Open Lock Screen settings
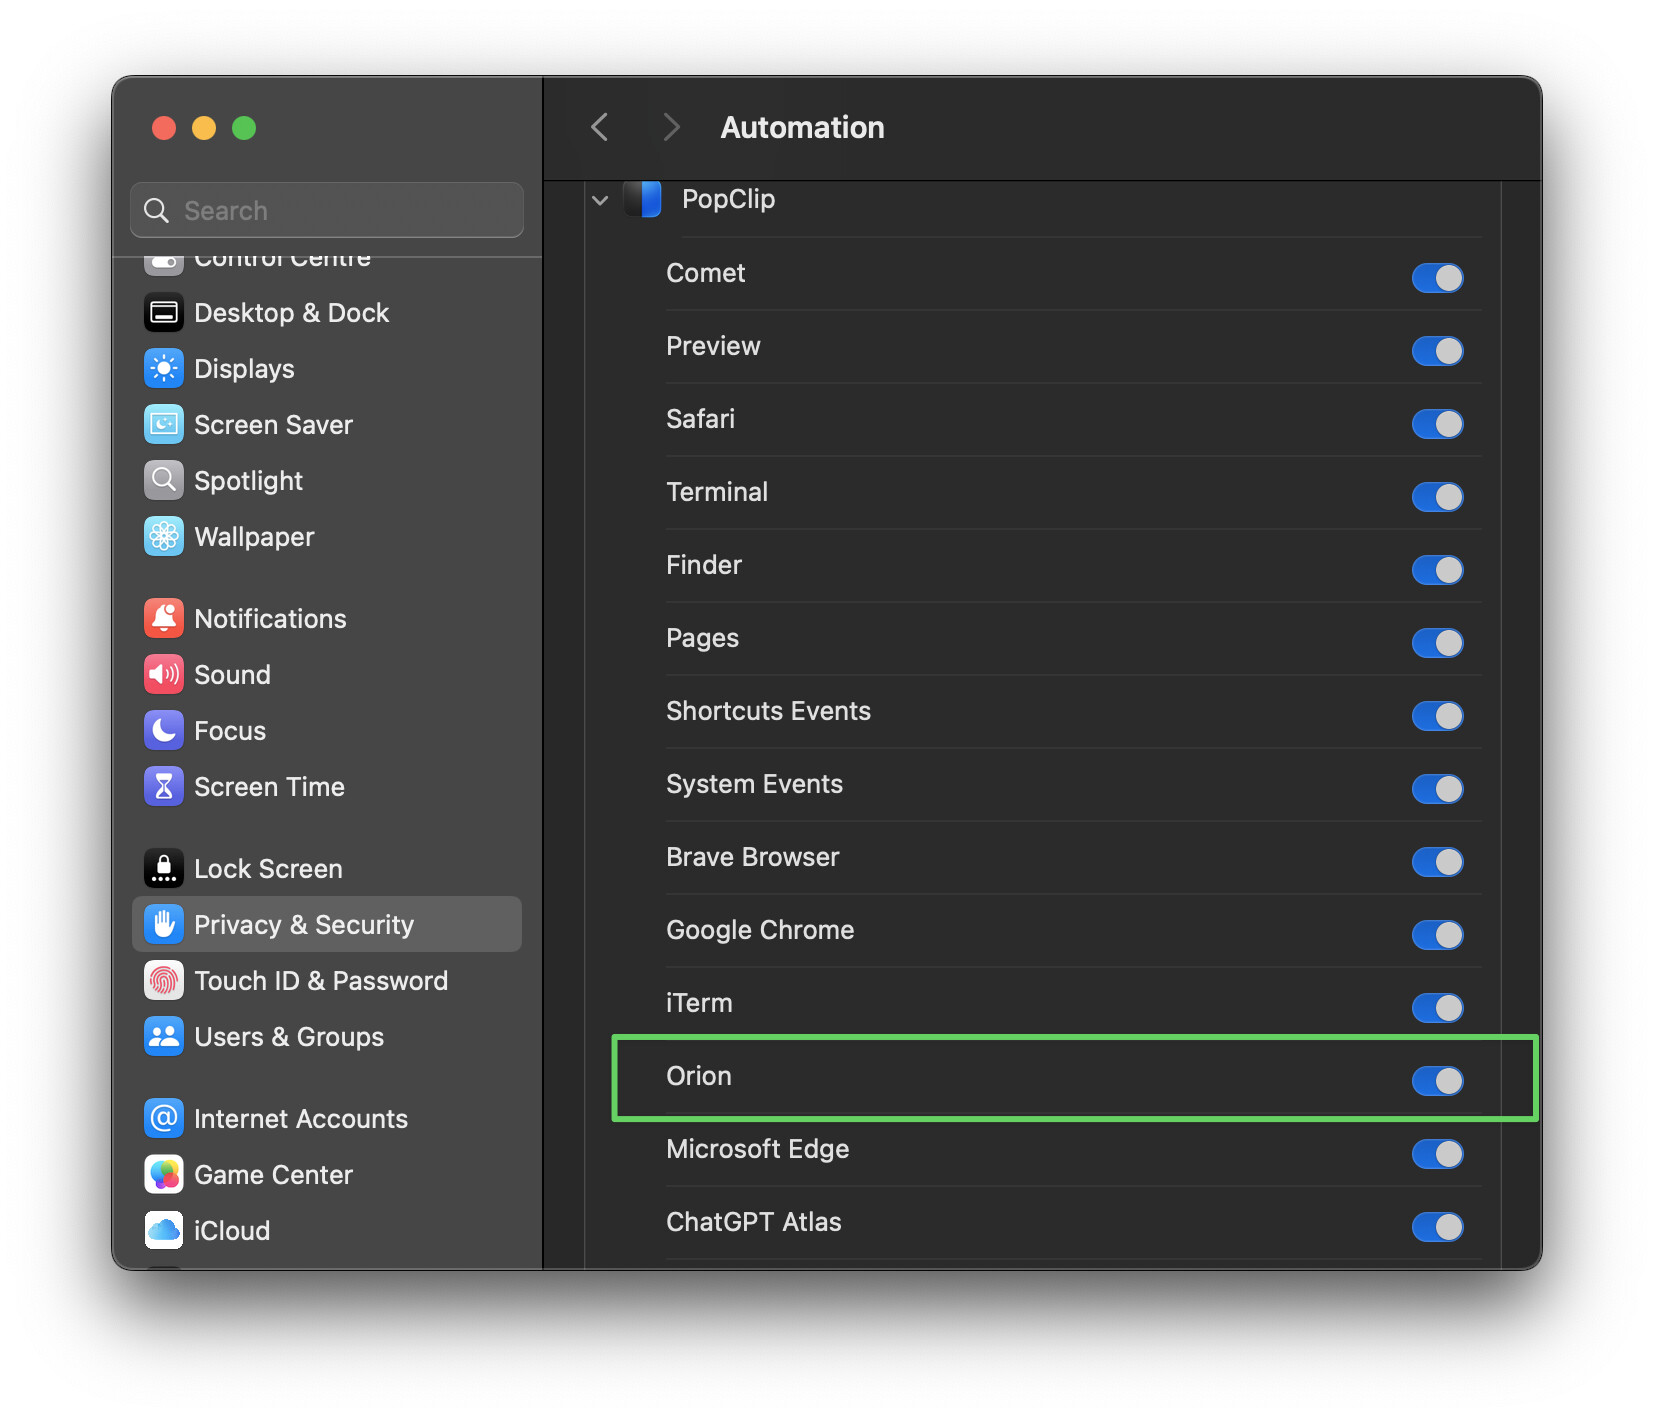1654x1418 pixels. (268, 869)
